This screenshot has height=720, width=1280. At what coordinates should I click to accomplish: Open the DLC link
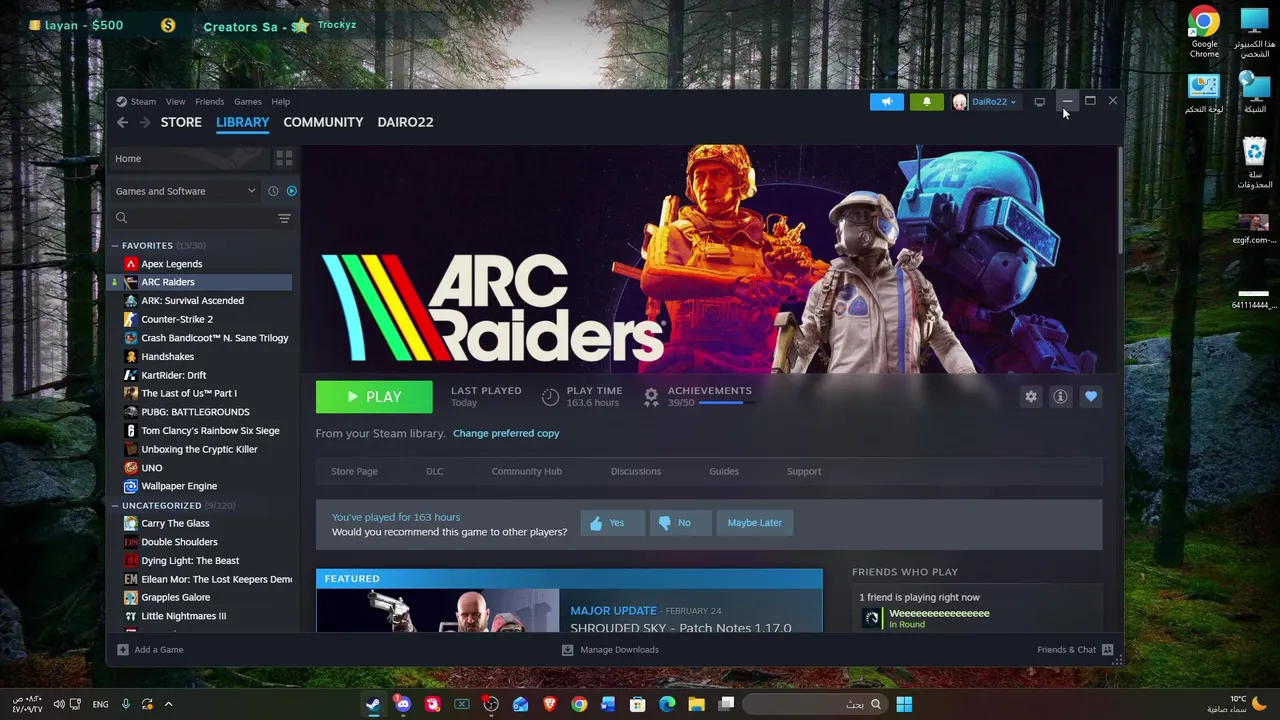[x=434, y=471]
